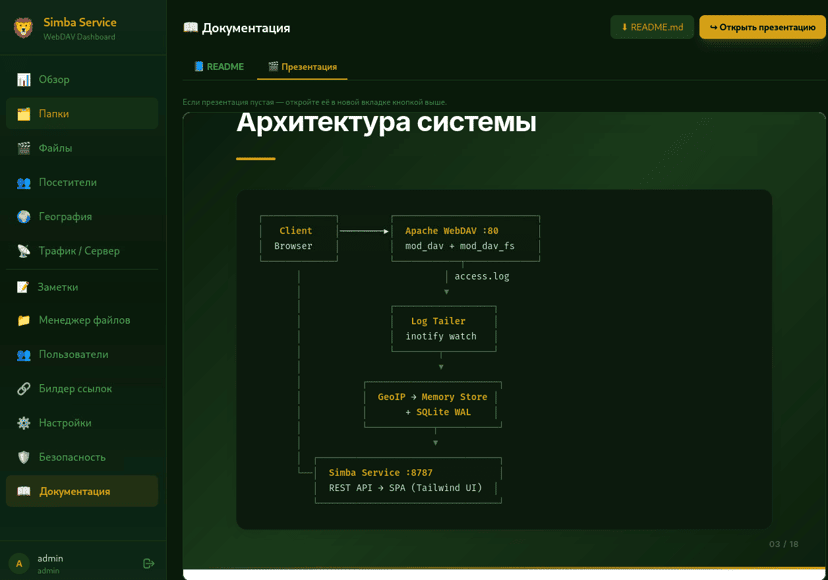Open Менеджер файлов section

coord(82,320)
